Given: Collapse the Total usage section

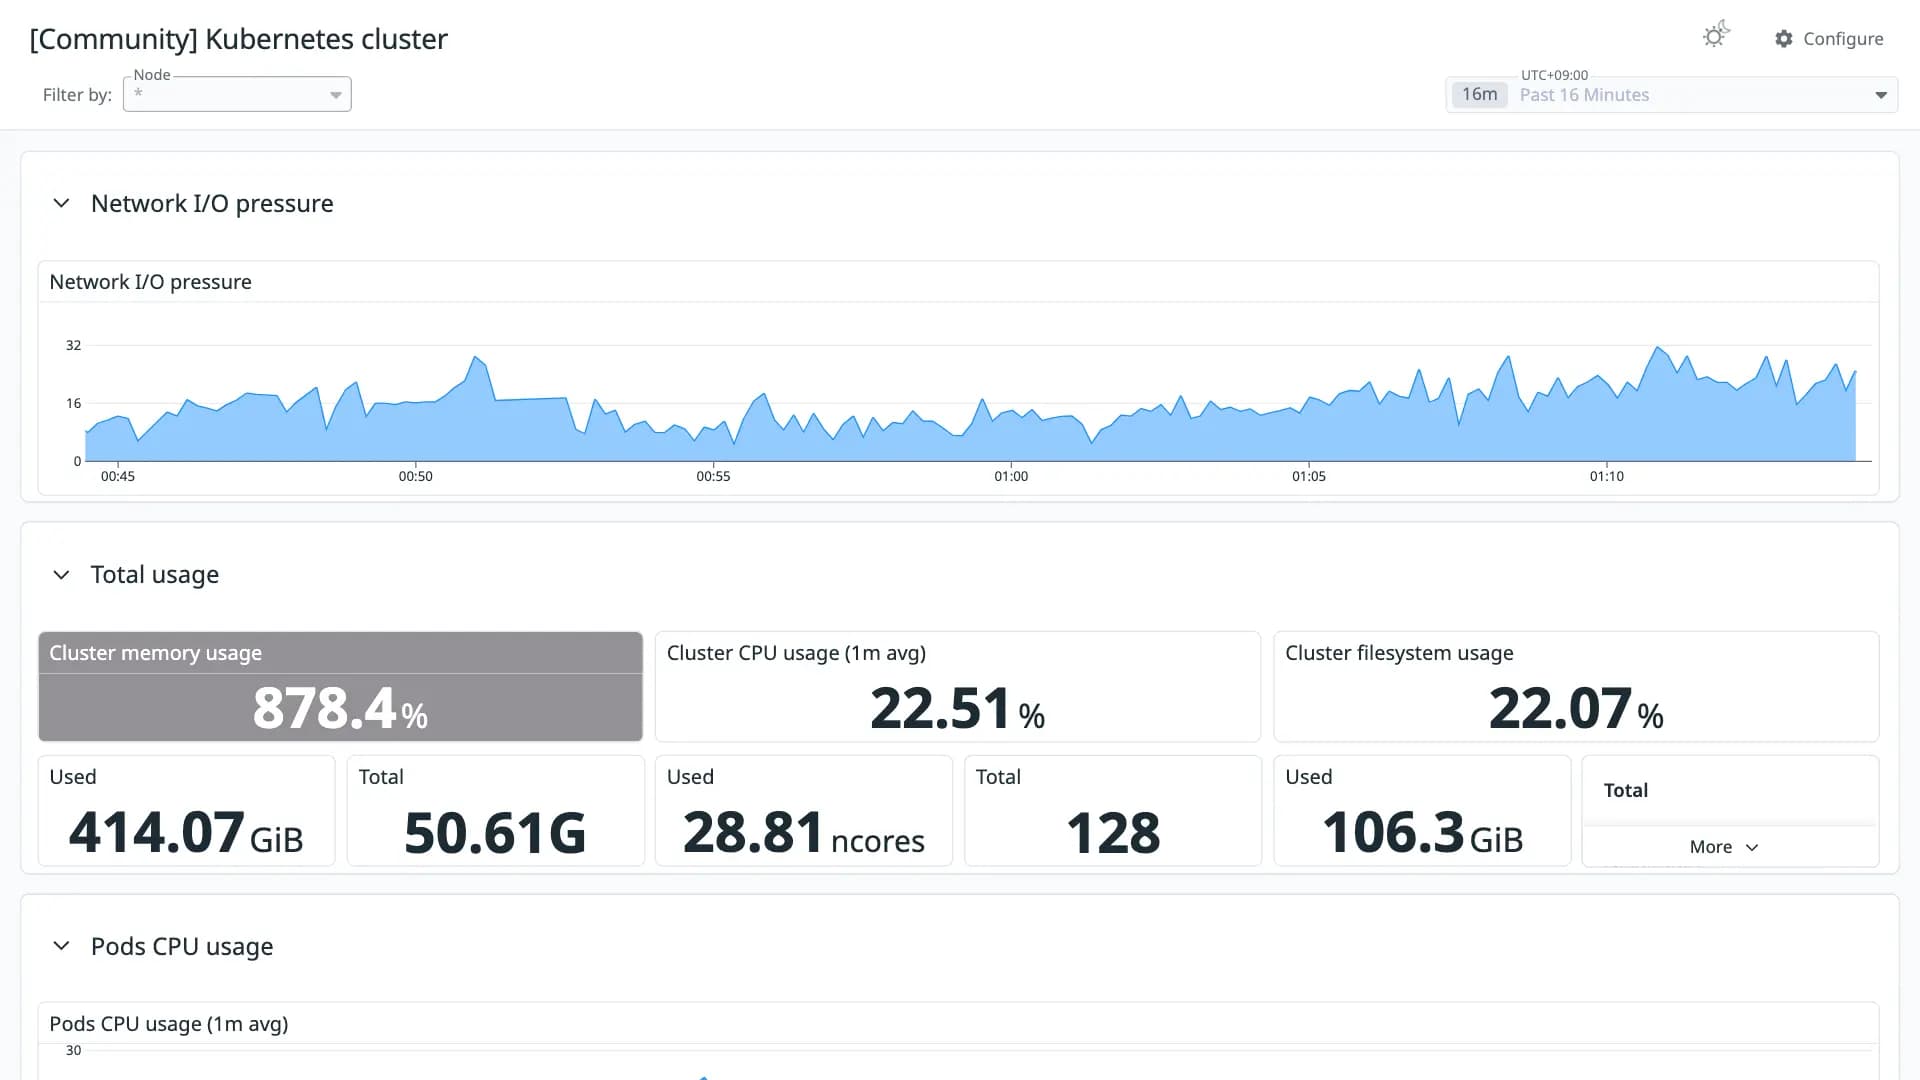Looking at the screenshot, I should tap(61, 575).
